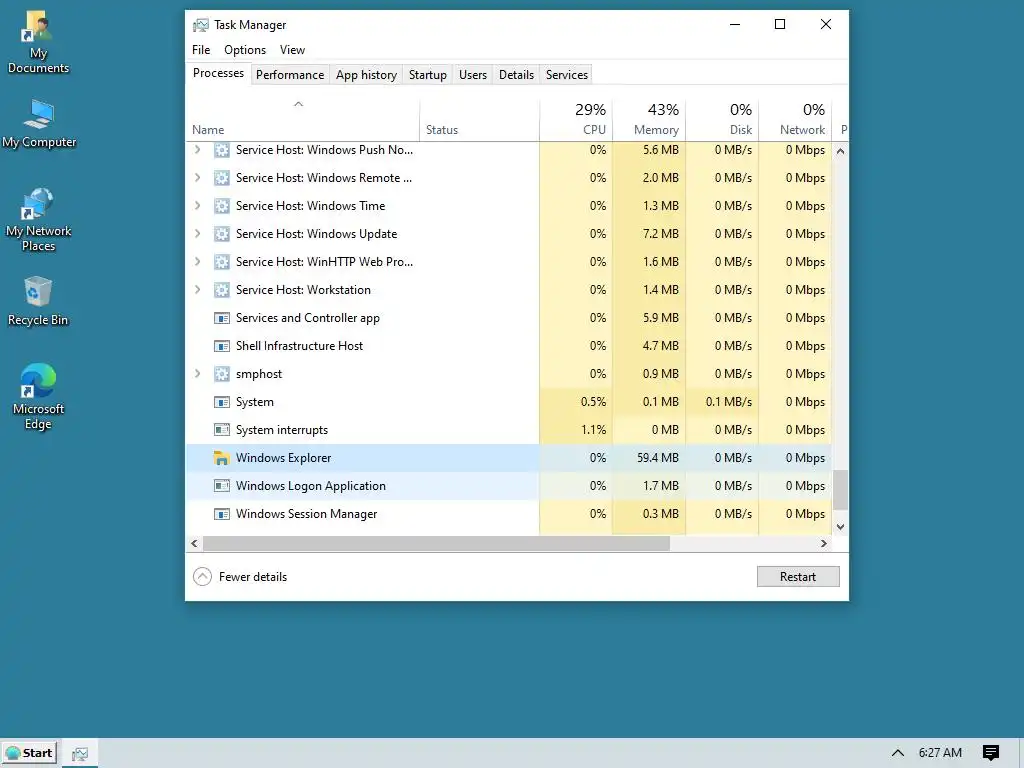The image size is (1024, 768).
Task: Click the Task Manager title bar icon
Action: click(200, 25)
